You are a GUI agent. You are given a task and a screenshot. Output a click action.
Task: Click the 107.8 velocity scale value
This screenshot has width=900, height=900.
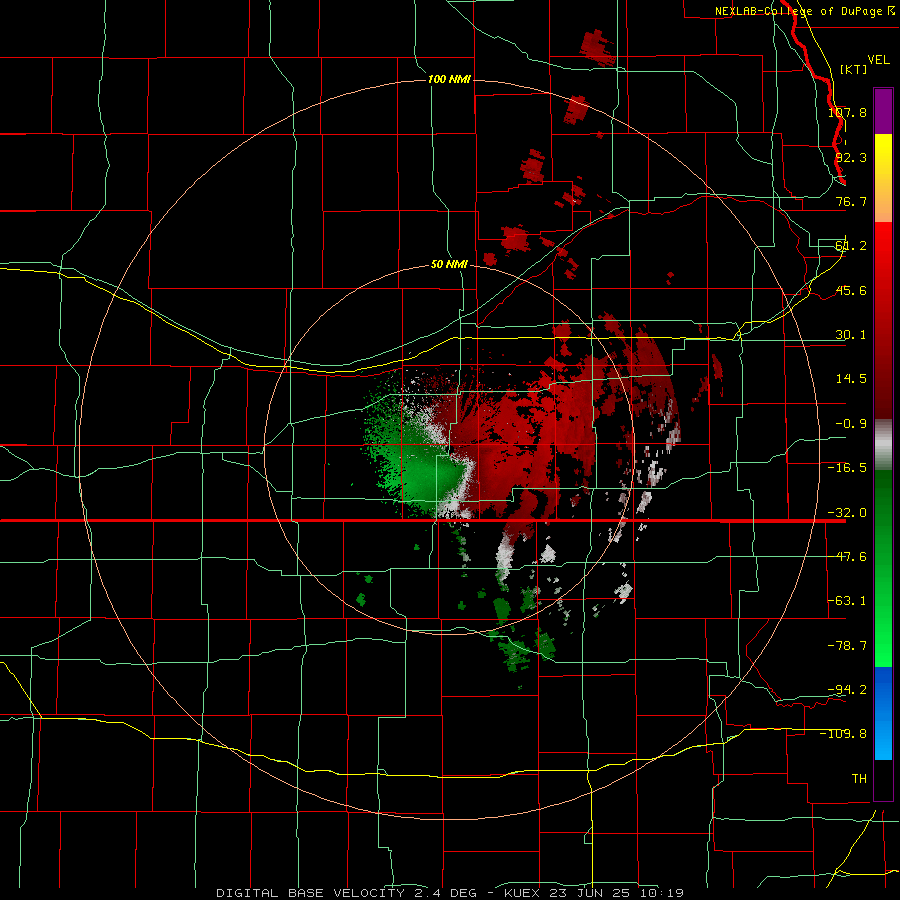tap(847, 112)
